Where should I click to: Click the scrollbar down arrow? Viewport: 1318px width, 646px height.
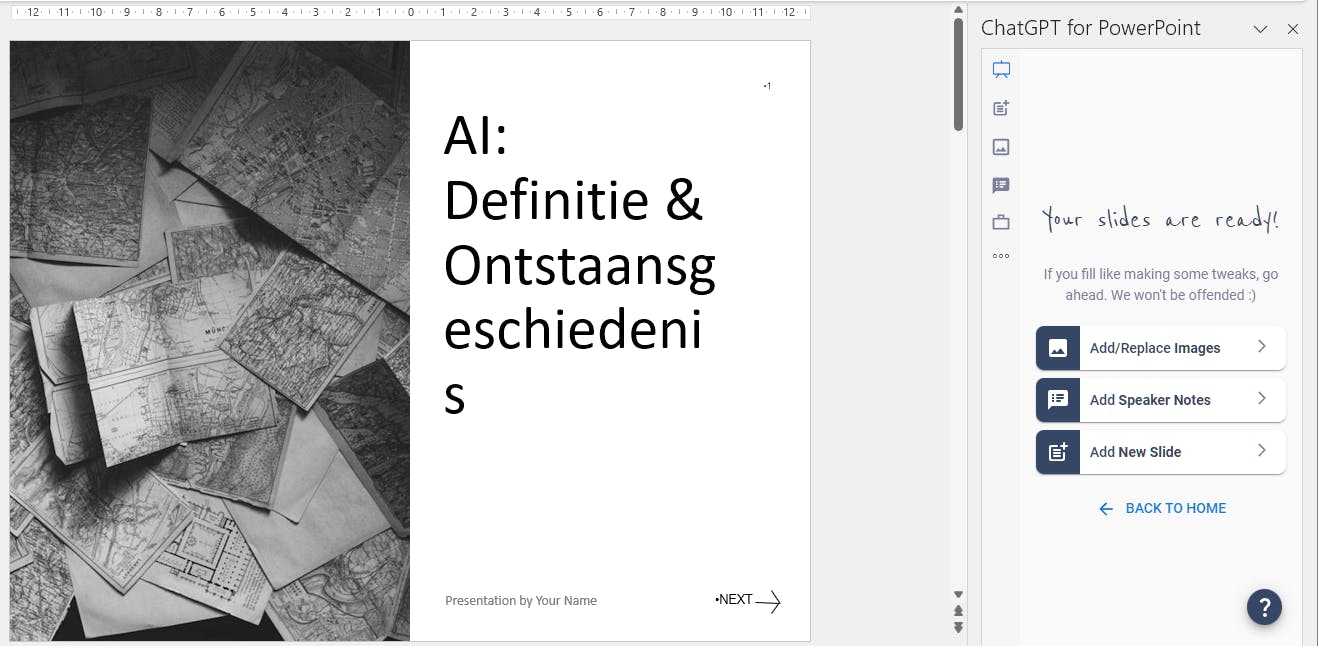[958, 594]
